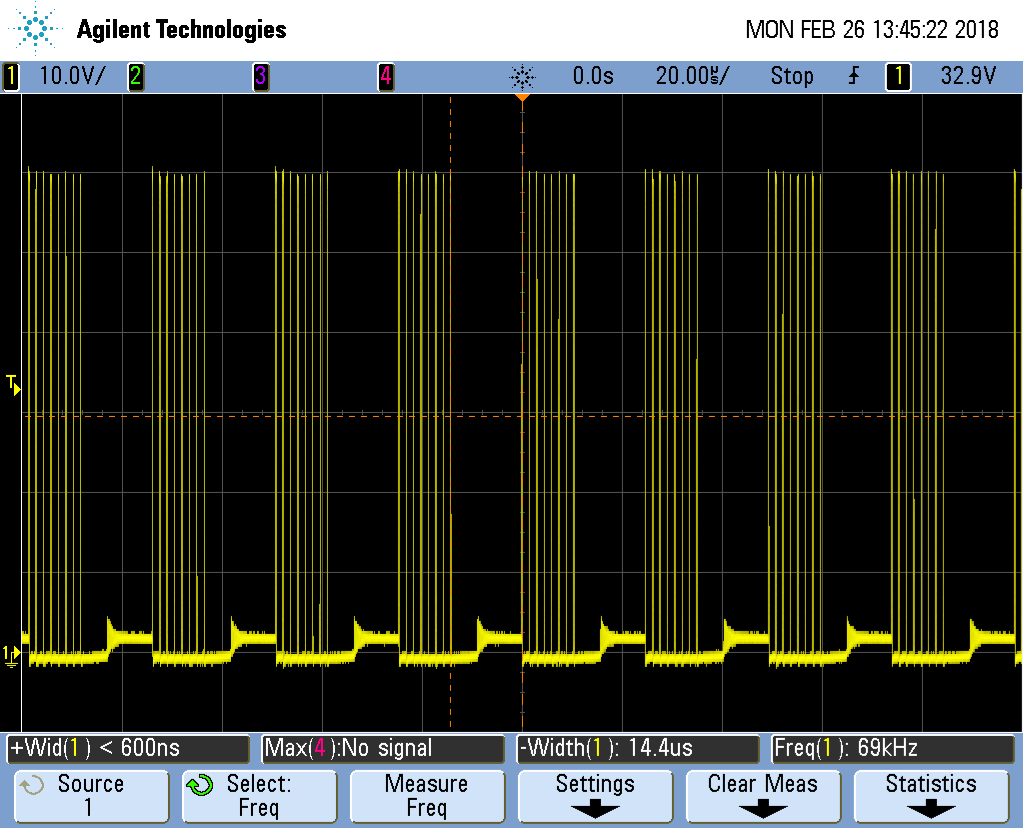Click the date and time display

[x=872, y=30]
